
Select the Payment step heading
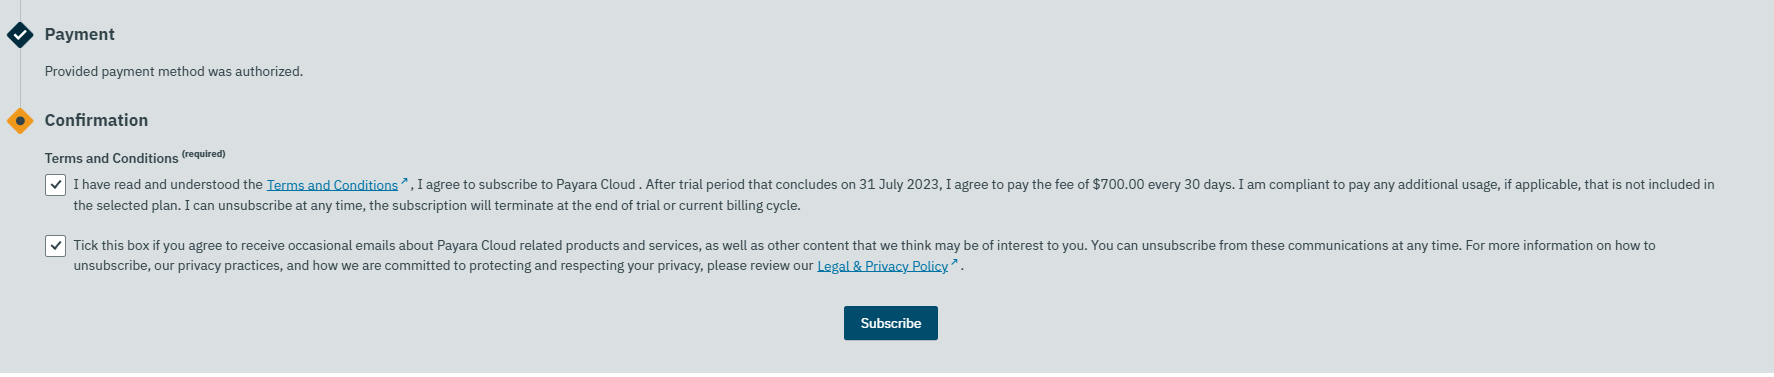click(80, 34)
